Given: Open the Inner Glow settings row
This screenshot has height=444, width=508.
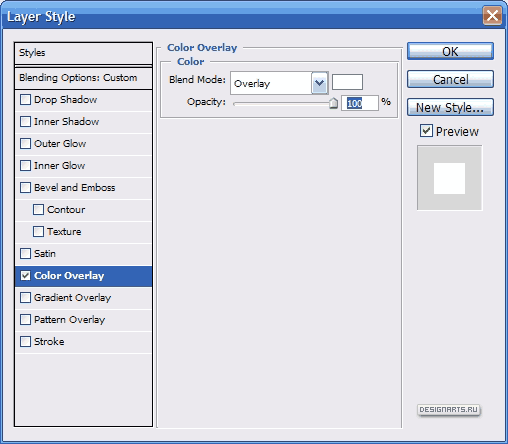Looking at the screenshot, I should tap(83, 166).
